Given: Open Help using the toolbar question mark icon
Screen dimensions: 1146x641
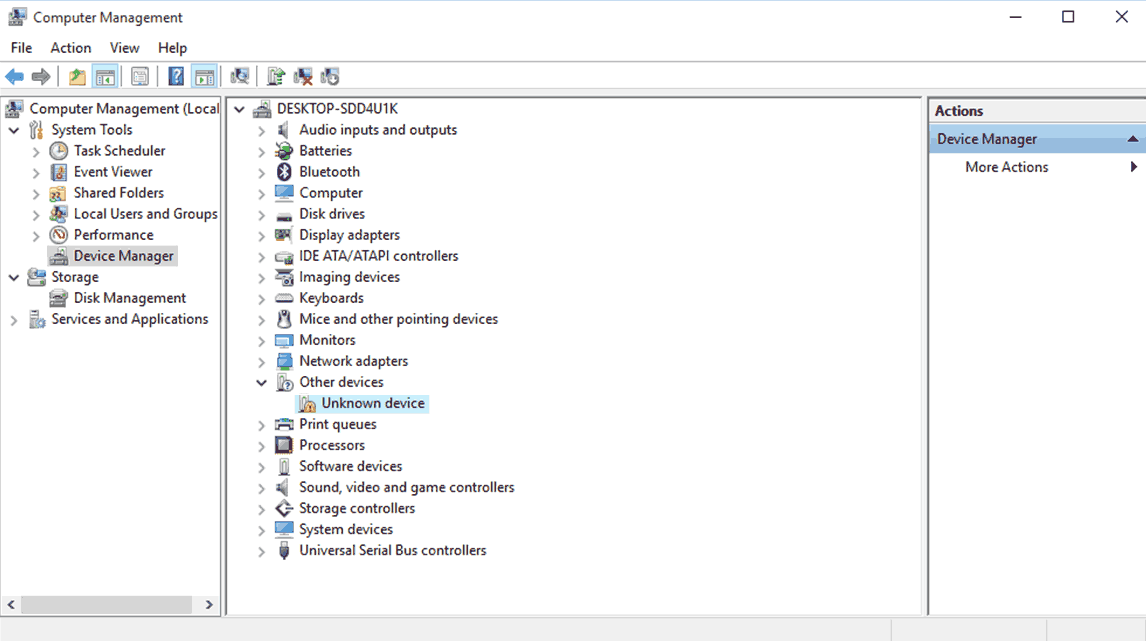Looking at the screenshot, I should click(x=176, y=76).
